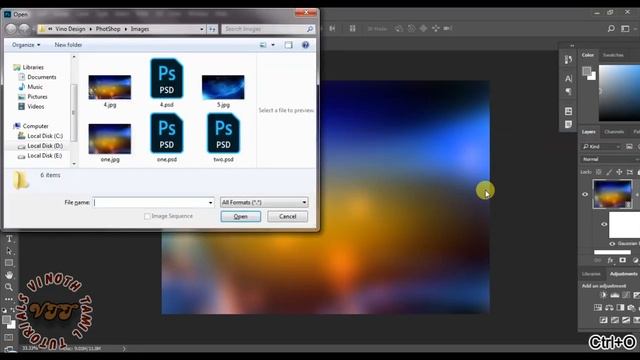Click New folder in Open dialog
The image size is (640, 360).
point(68,45)
